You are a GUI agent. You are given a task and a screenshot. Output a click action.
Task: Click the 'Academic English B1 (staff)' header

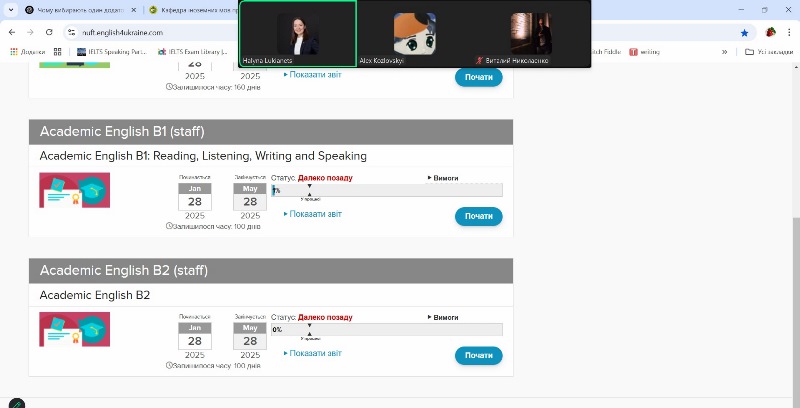(x=271, y=132)
